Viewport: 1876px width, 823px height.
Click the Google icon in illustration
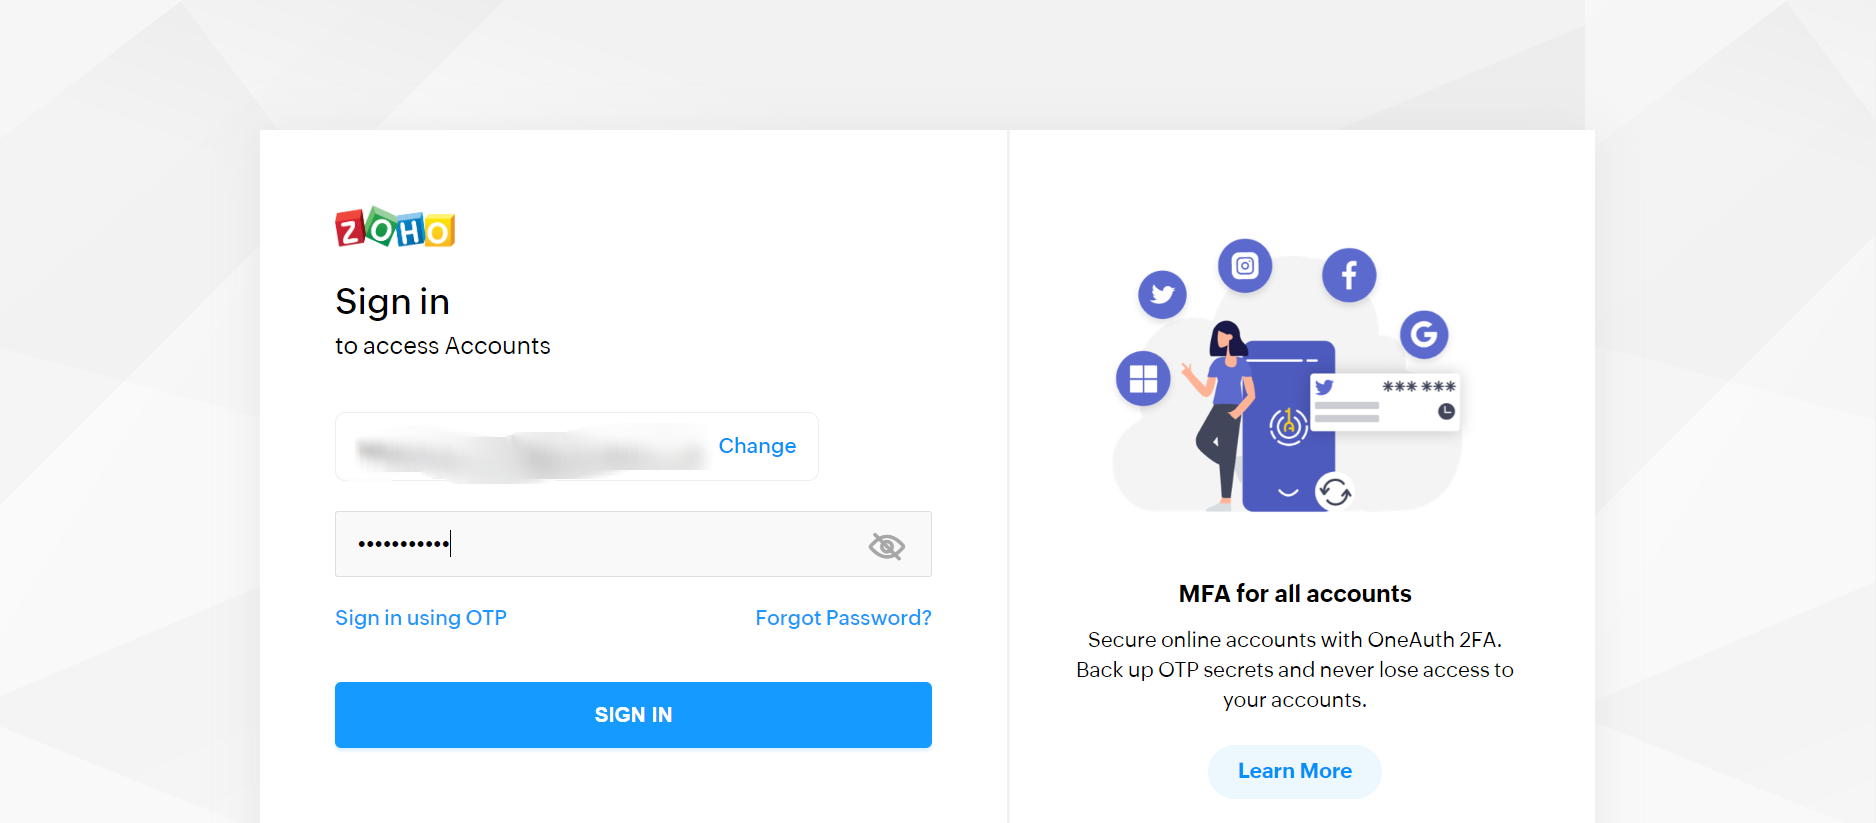coord(1424,334)
